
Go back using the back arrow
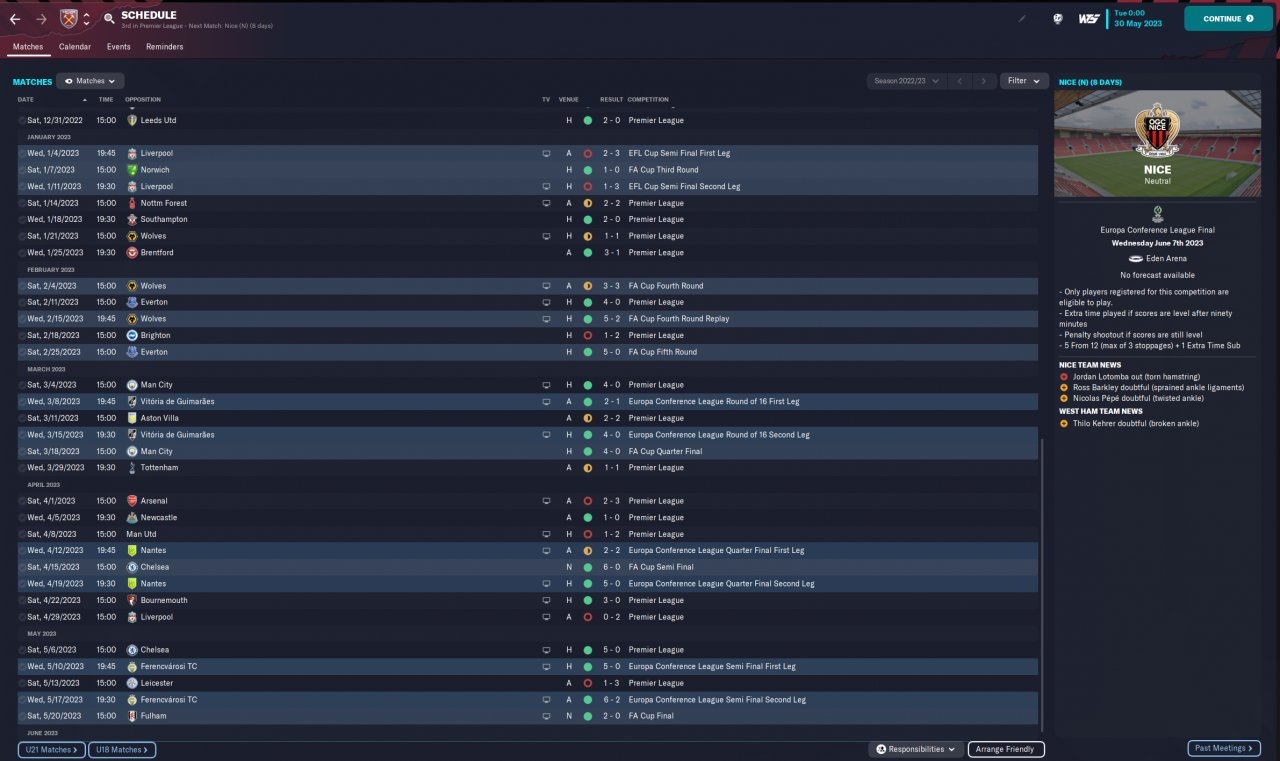[x=14, y=19]
